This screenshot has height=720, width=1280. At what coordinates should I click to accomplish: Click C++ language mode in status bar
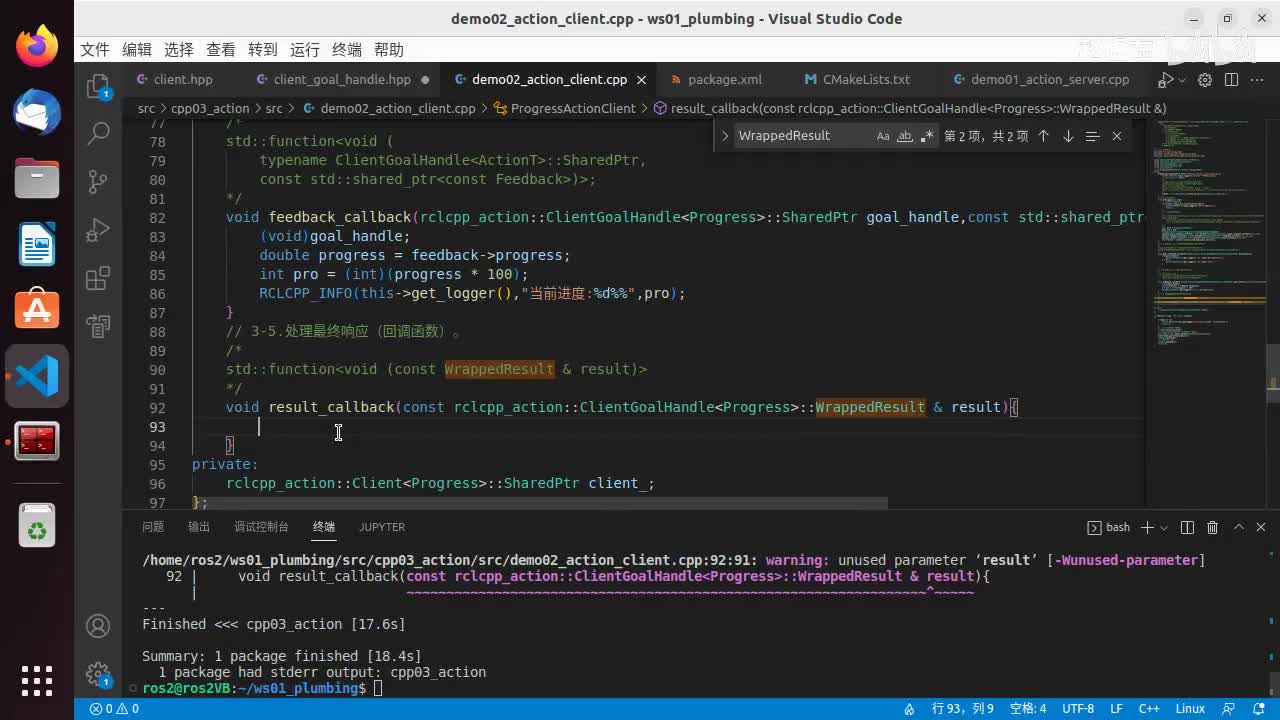pos(1149,709)
